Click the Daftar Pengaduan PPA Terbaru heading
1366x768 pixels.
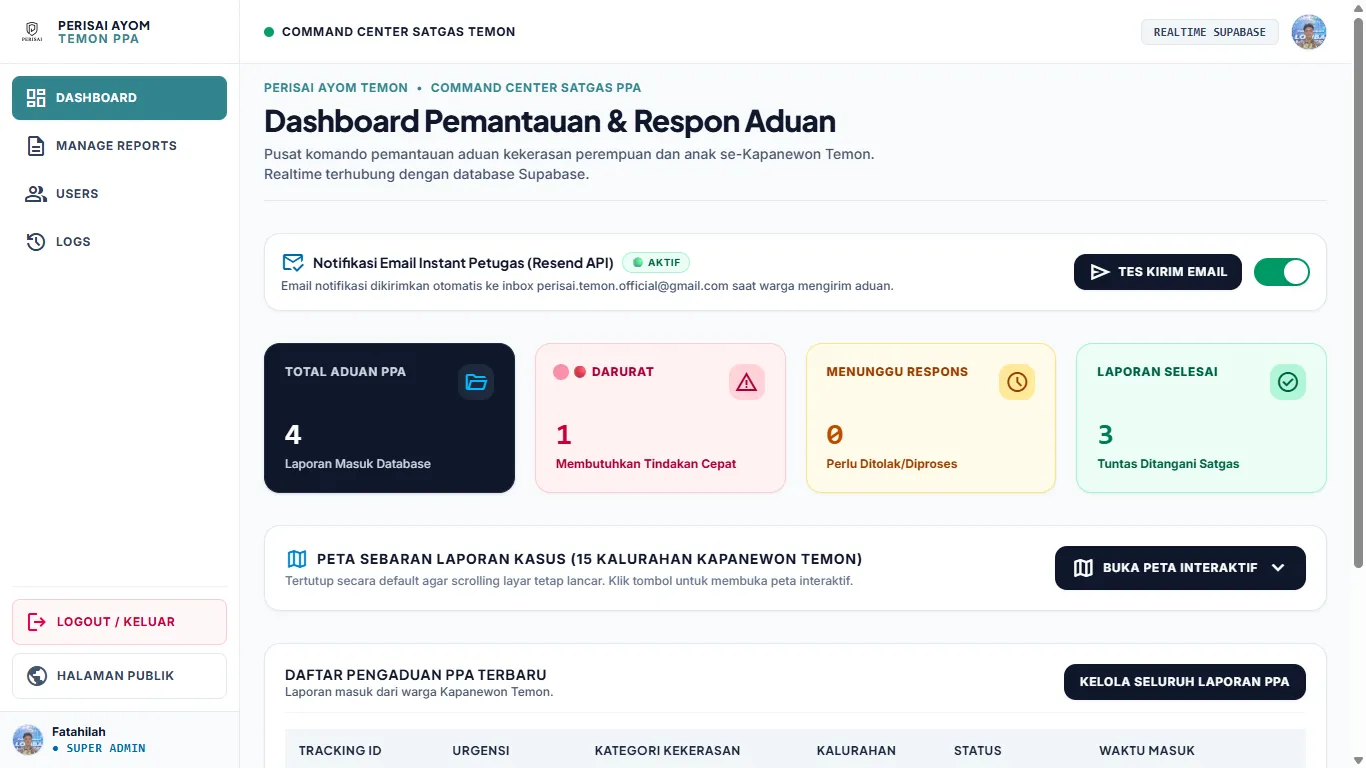point(416,675)
